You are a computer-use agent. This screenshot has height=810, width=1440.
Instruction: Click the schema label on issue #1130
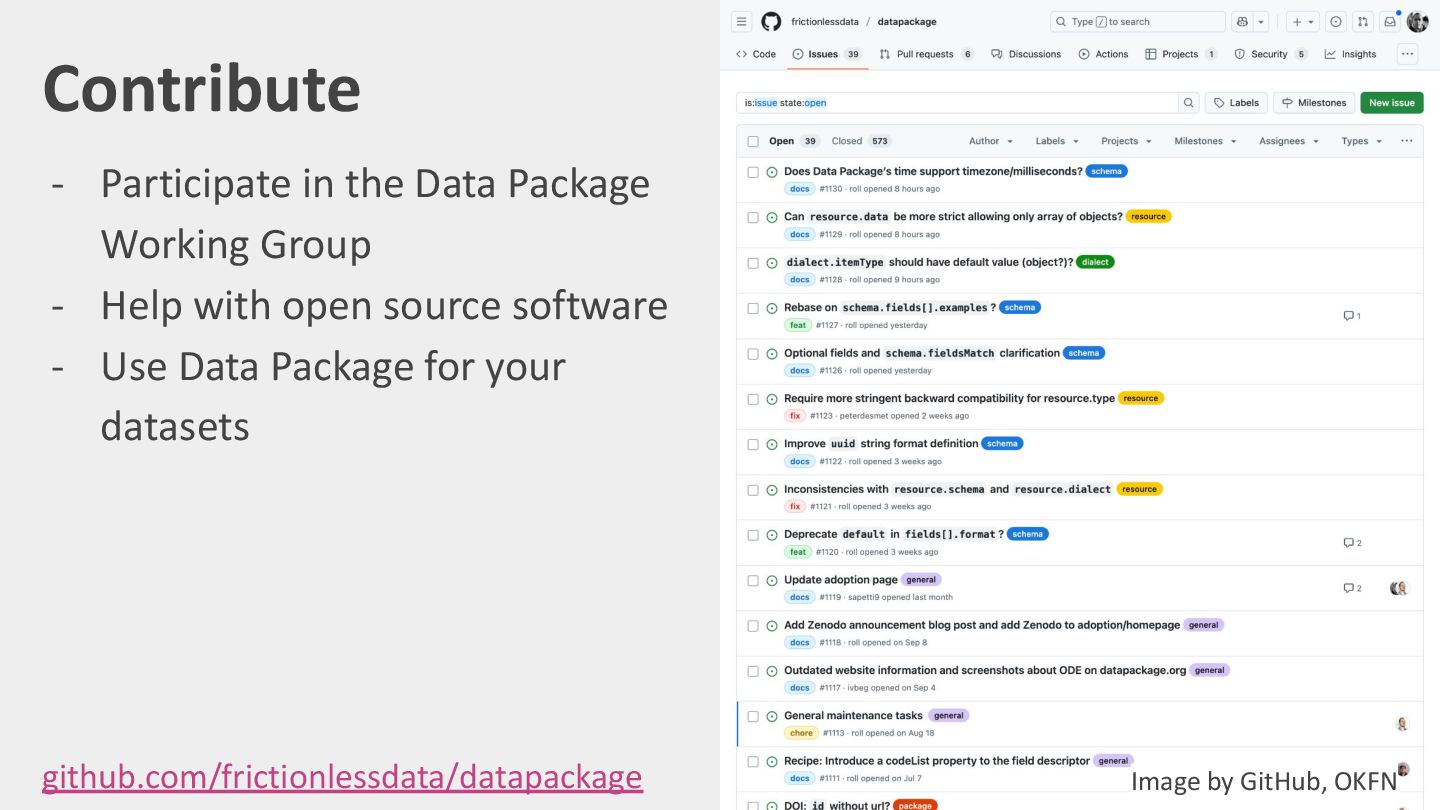coord(1106,171)
